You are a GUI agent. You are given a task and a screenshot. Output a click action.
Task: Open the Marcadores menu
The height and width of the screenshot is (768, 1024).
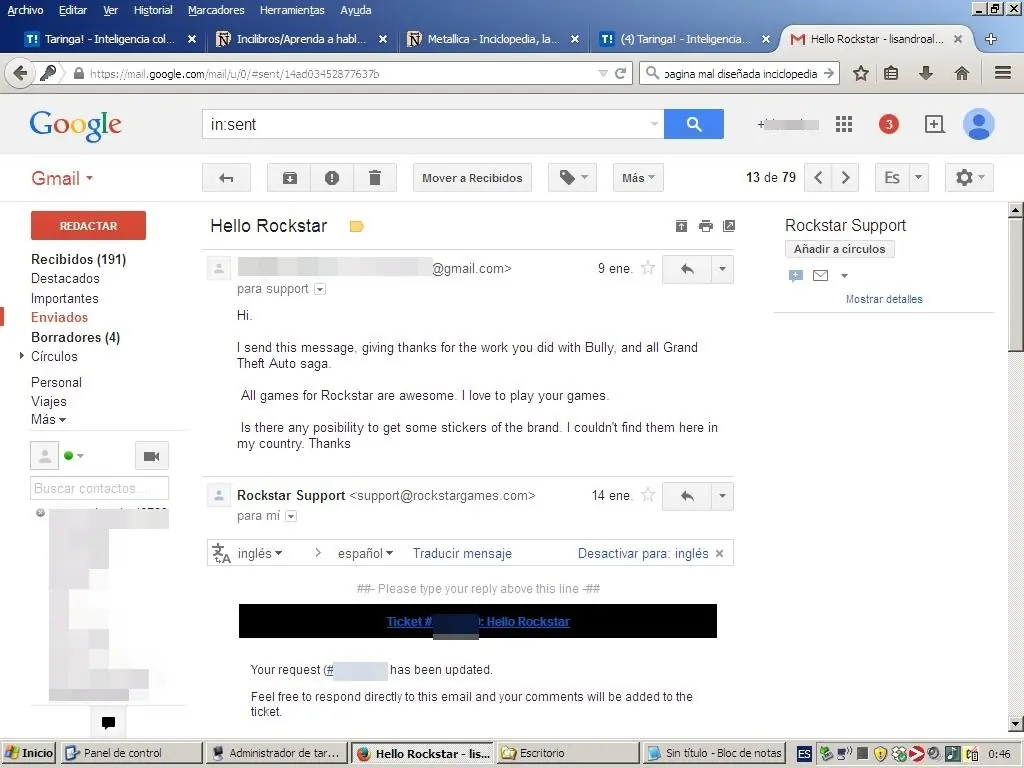point(216,10)
